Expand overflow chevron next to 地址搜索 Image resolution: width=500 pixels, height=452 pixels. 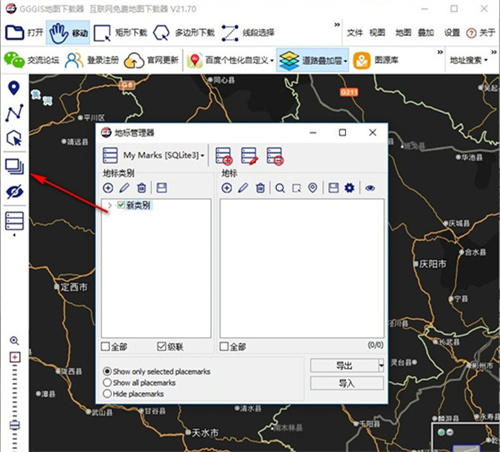[x=494, y=52]
